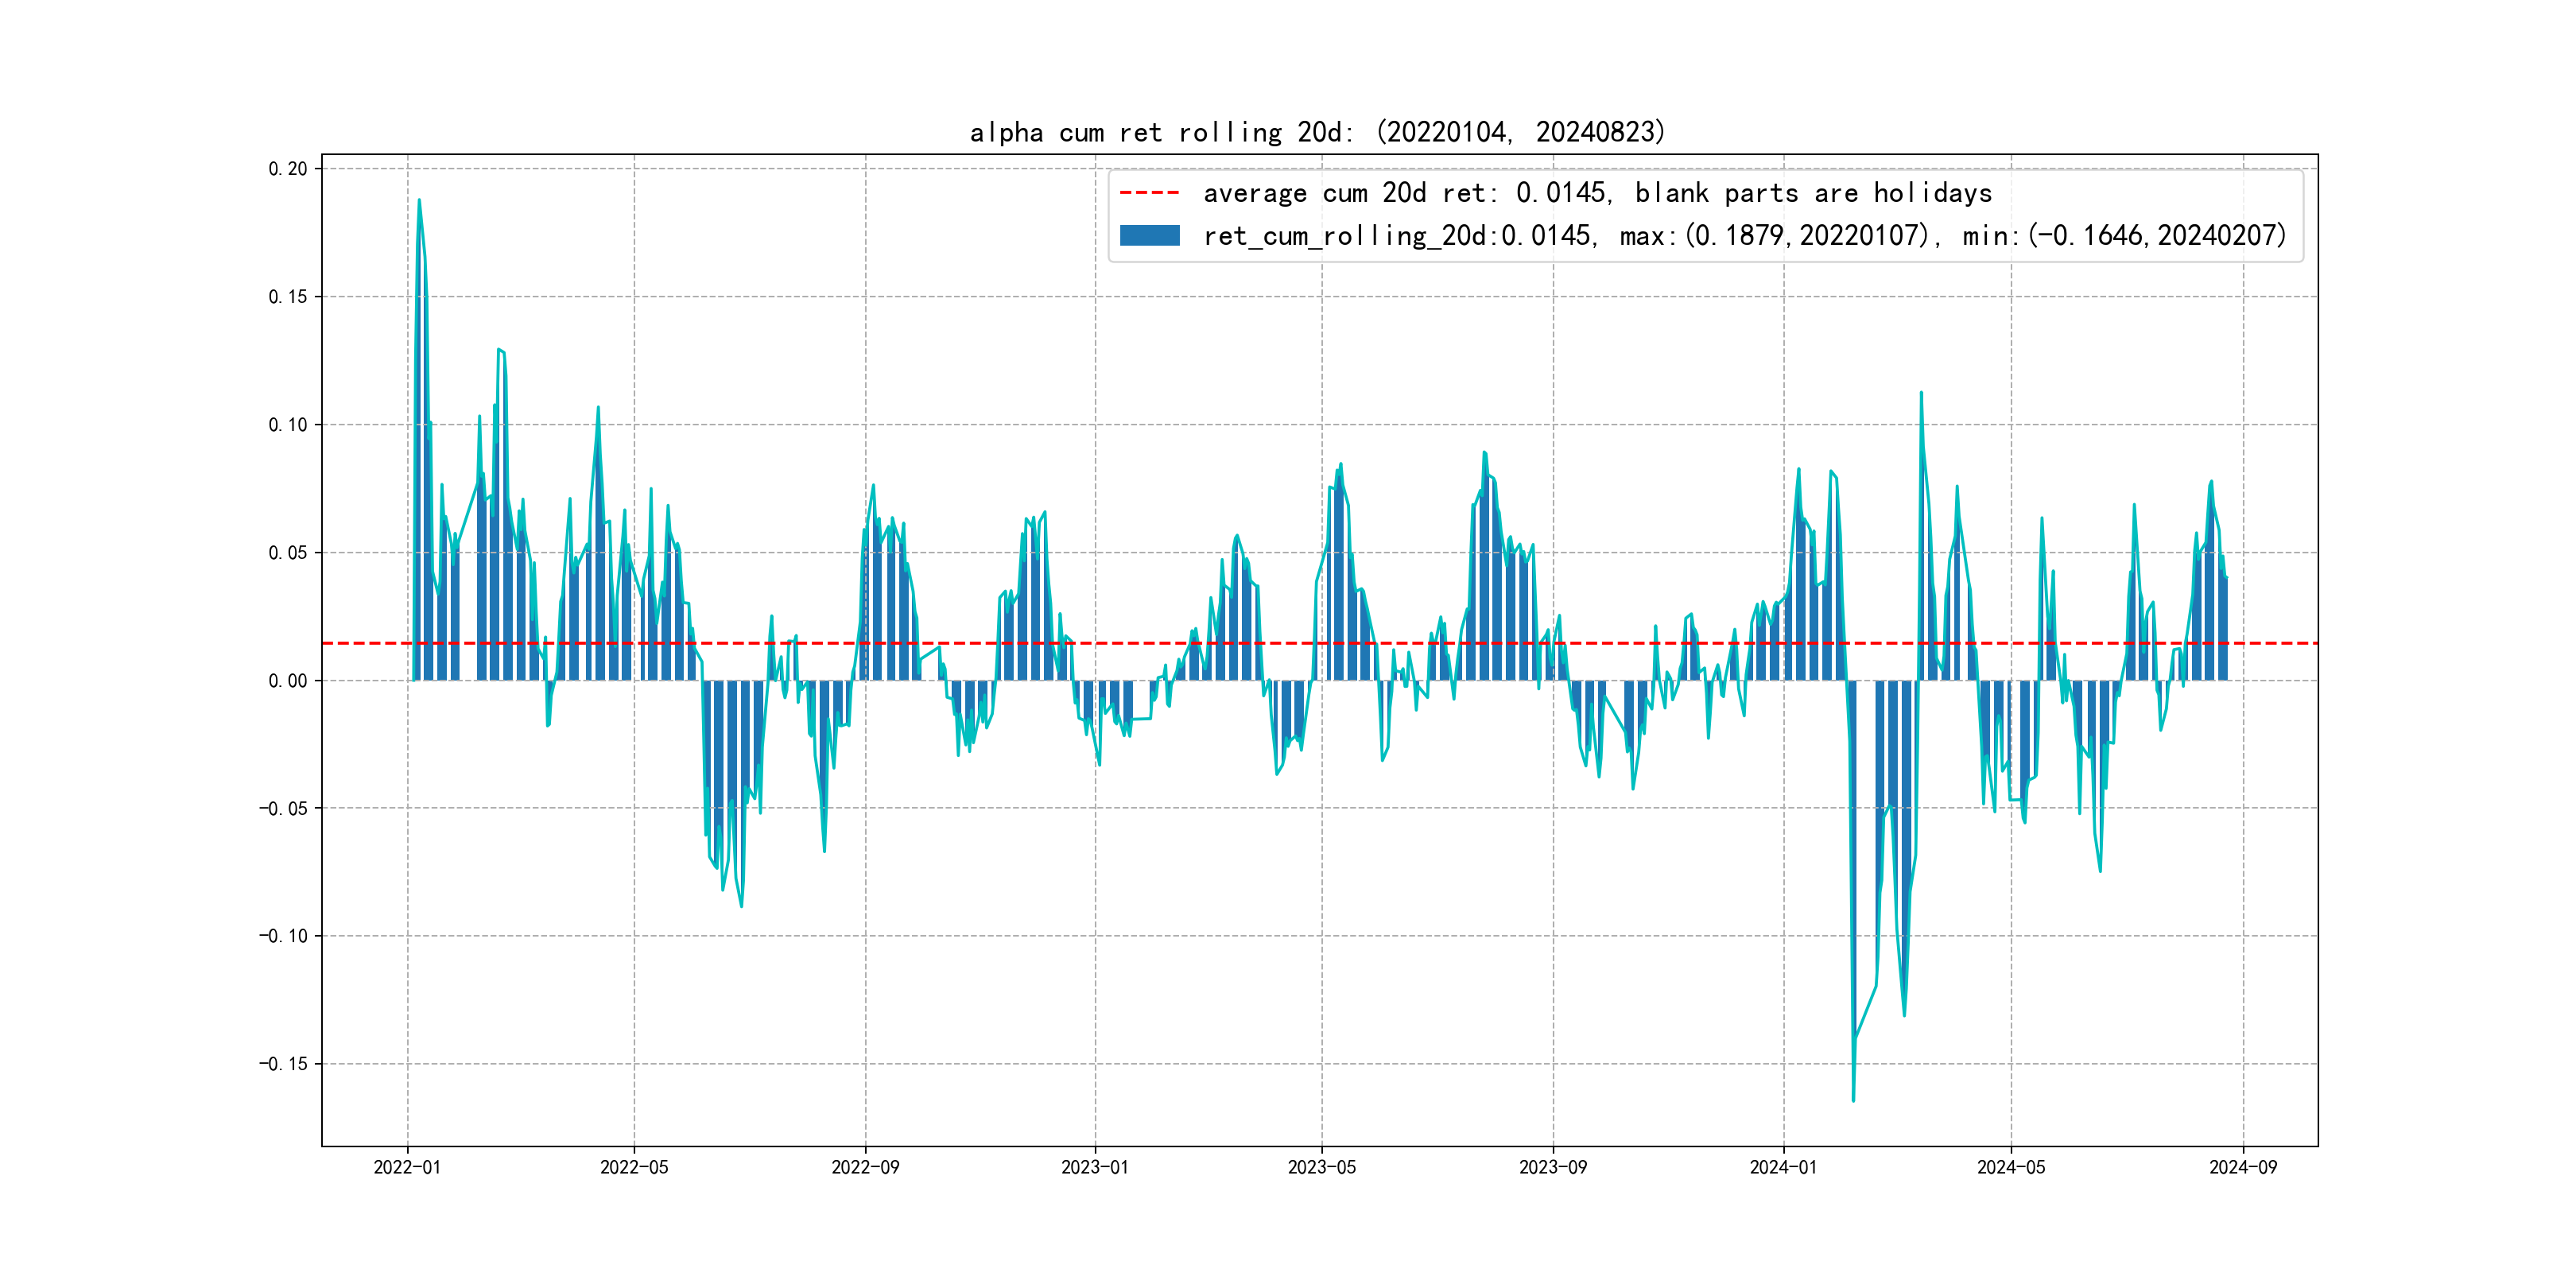
Task: Click the 2023-09 x-axis tick label
Action: click(1553, 1167)
